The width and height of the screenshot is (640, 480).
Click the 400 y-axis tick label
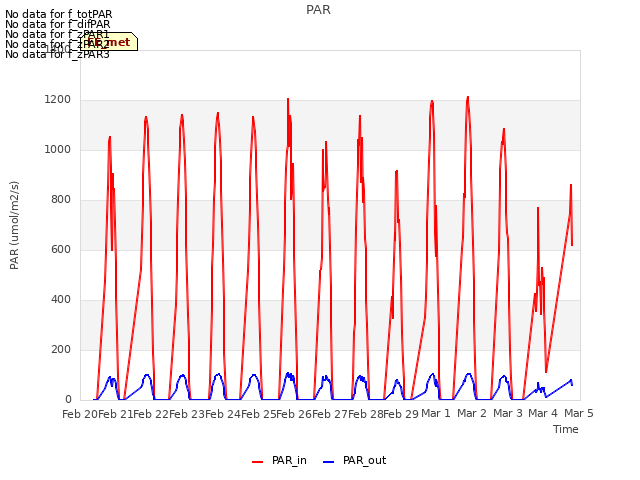click(61, 300)
